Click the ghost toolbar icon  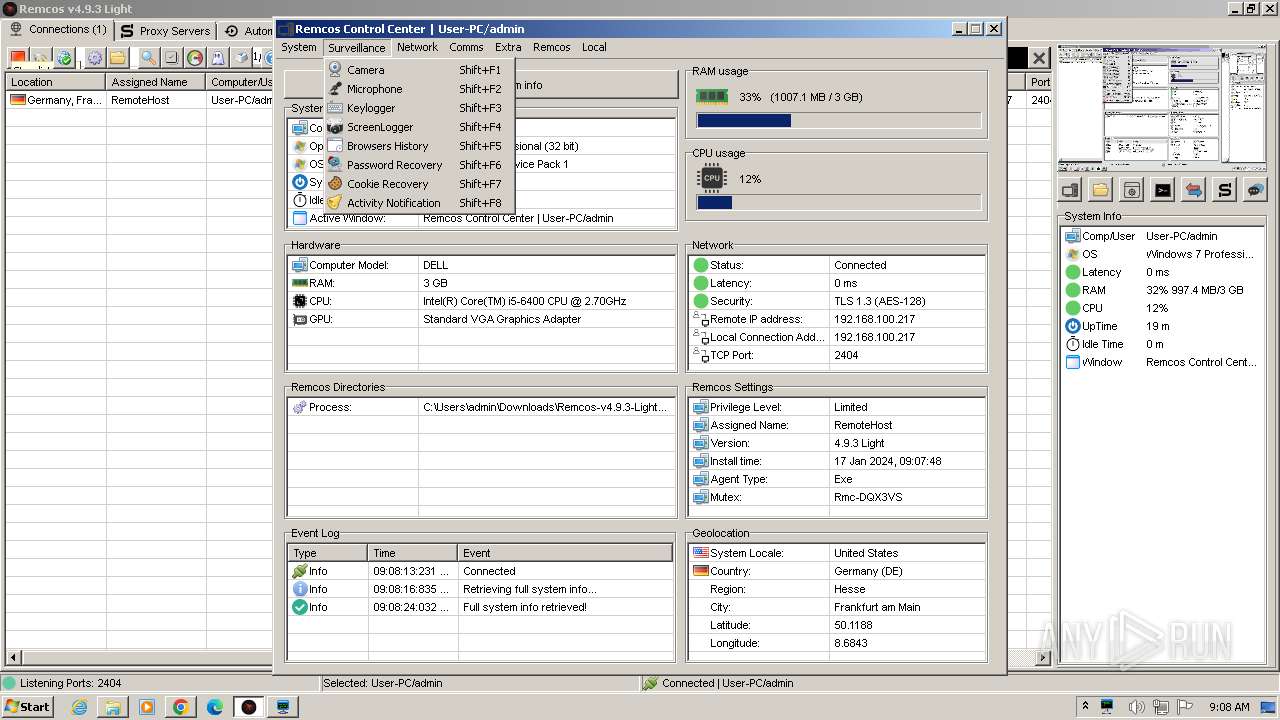tap(218, 58)
